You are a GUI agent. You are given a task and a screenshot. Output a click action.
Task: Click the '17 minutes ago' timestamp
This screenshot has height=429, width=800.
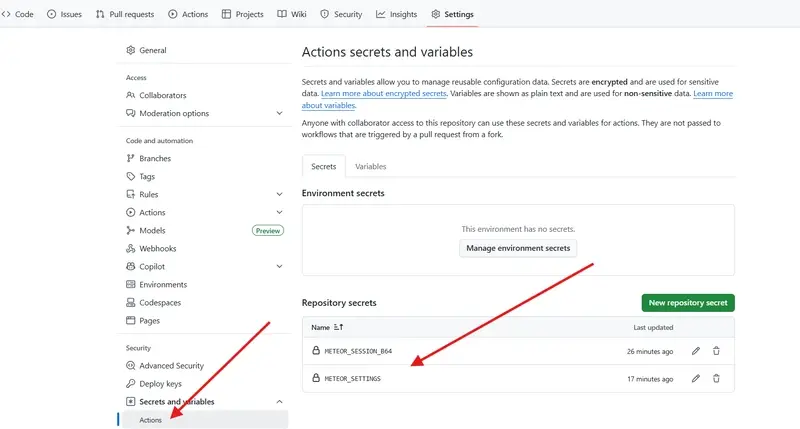coord(650,378)
